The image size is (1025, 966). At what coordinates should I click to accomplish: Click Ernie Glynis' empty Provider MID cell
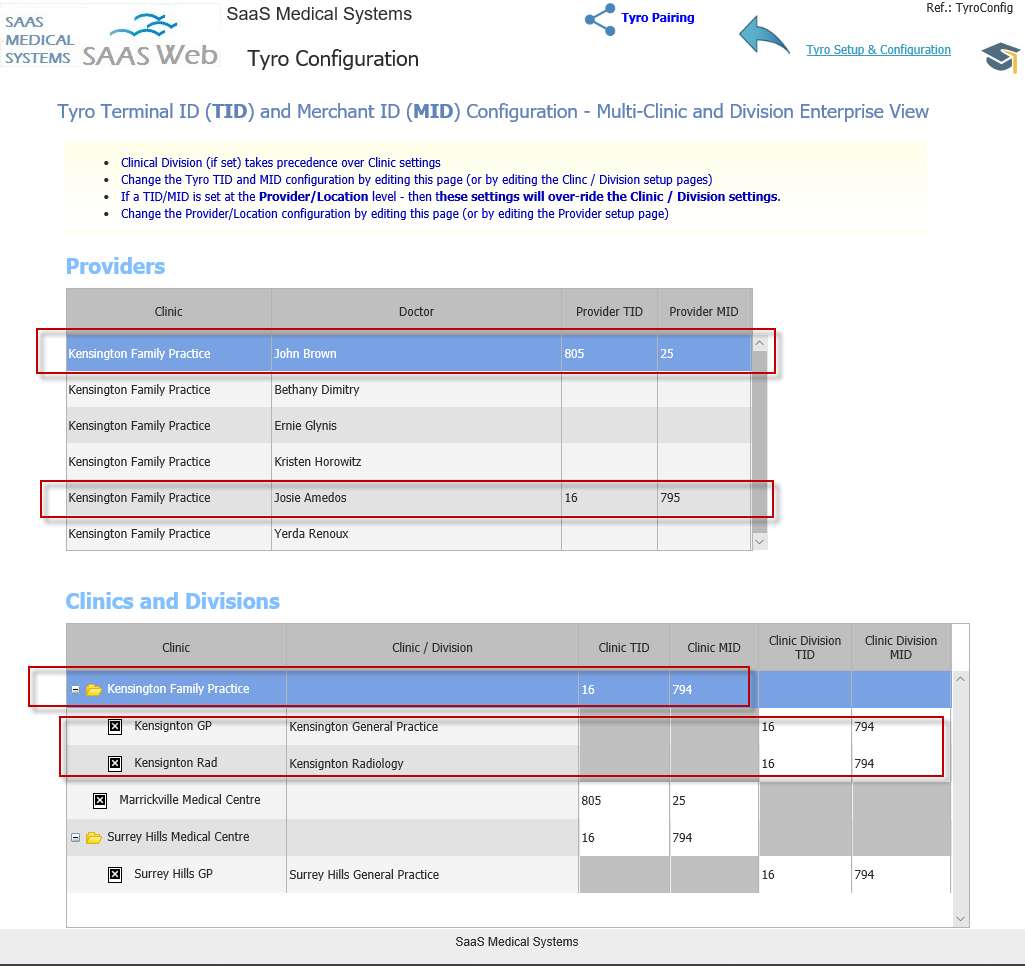click(704, 425)
